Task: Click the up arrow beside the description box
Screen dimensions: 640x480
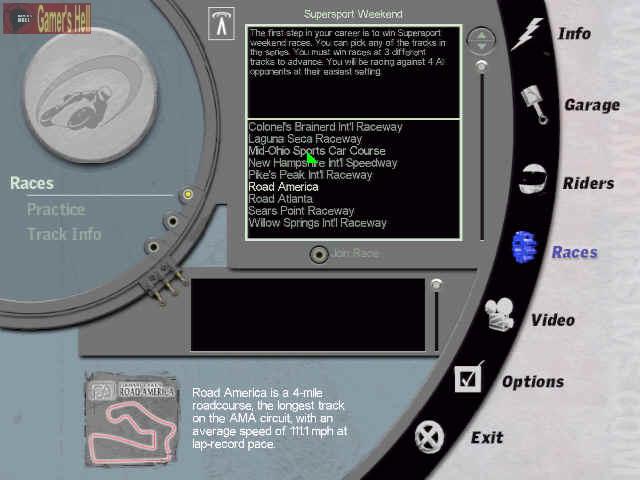Action: 482,35
